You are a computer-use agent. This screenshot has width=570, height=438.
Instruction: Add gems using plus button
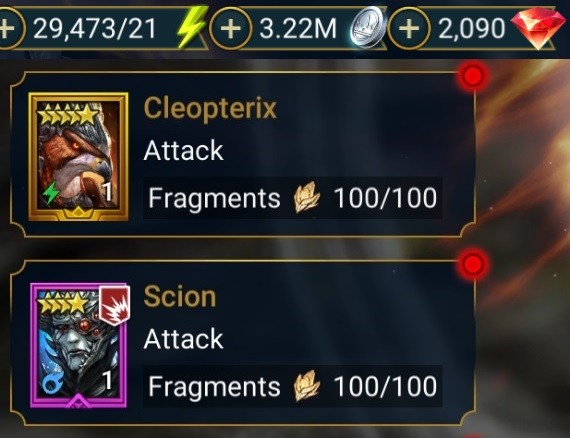click(x=409, y=28)
